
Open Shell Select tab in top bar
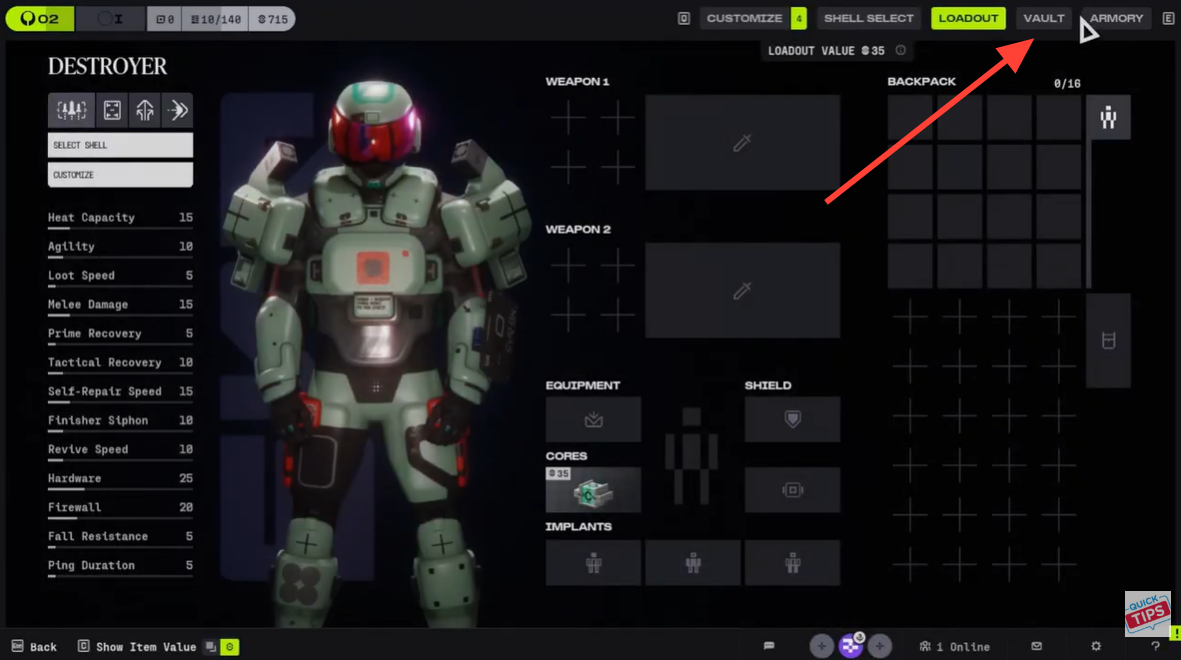pos(868,18)
